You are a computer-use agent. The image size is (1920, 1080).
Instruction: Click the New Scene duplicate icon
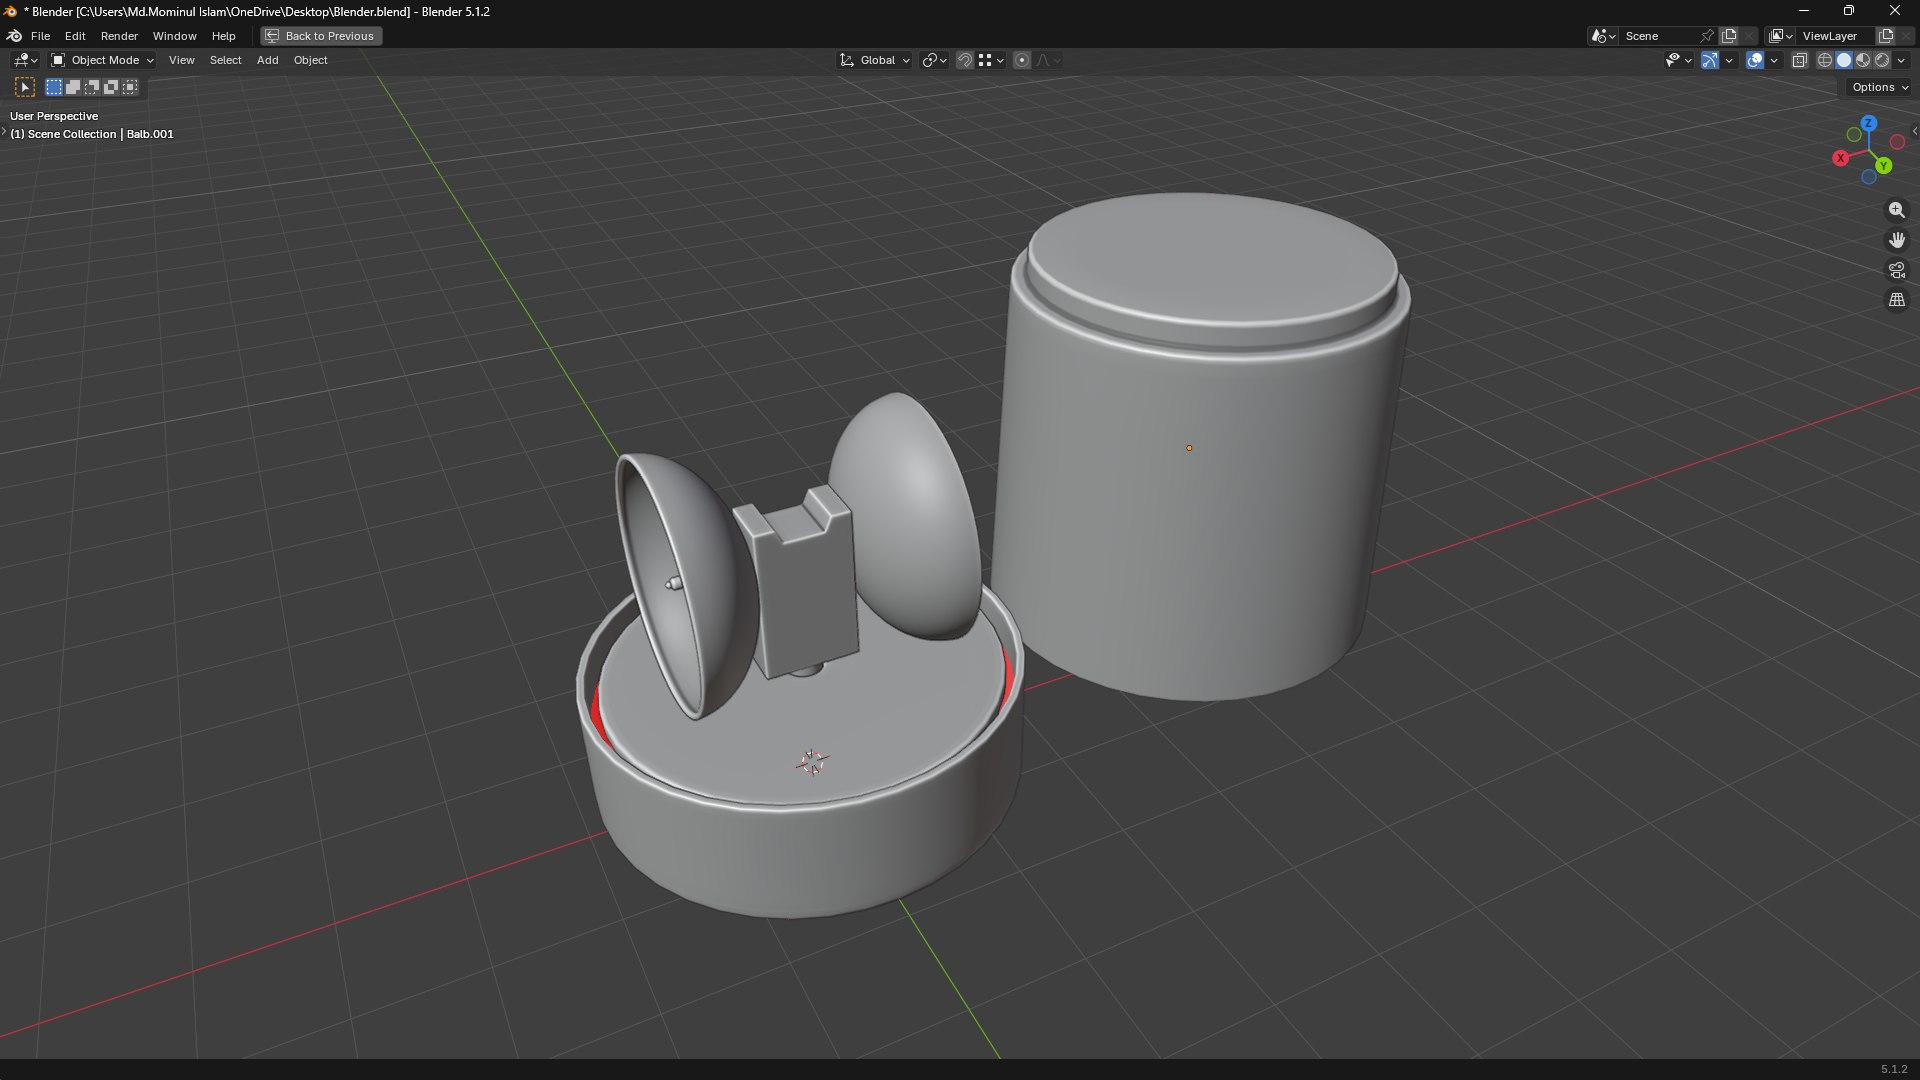tap(1729, 36)
